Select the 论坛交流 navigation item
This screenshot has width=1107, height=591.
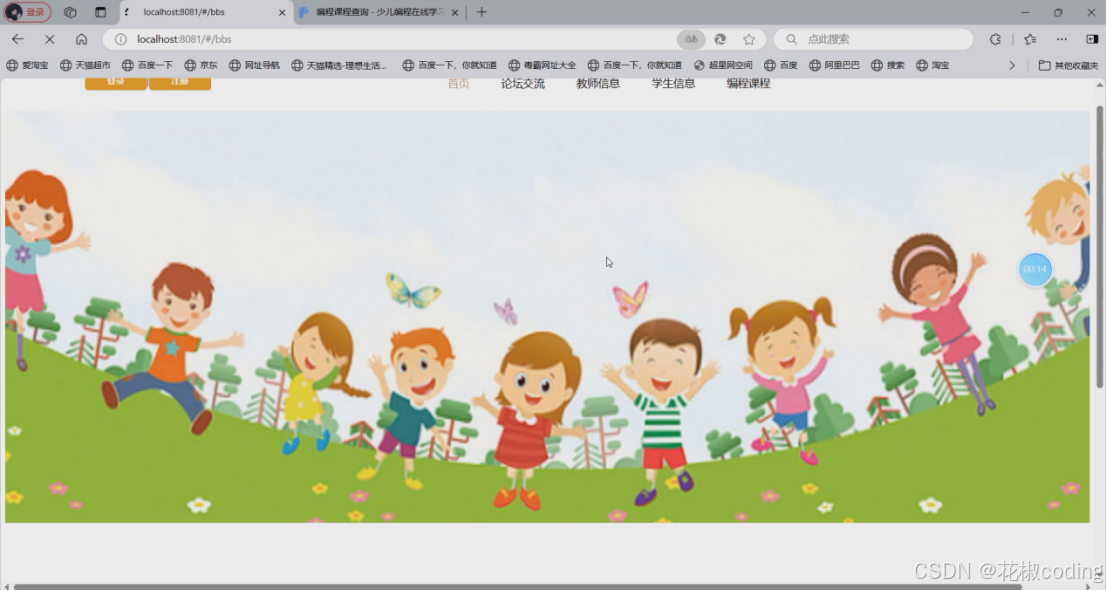pyautogui.click(x=521, y=84)
